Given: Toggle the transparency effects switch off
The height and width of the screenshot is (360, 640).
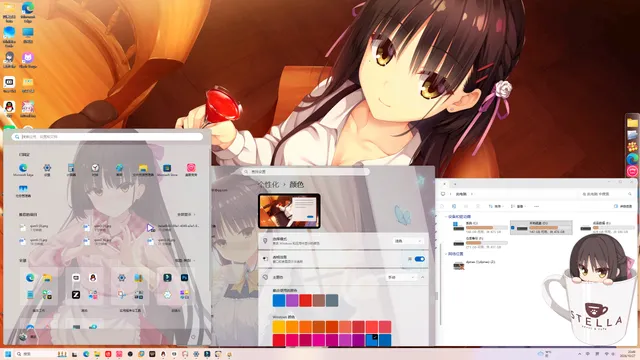Looking at the screenshot, I should 419,259.
